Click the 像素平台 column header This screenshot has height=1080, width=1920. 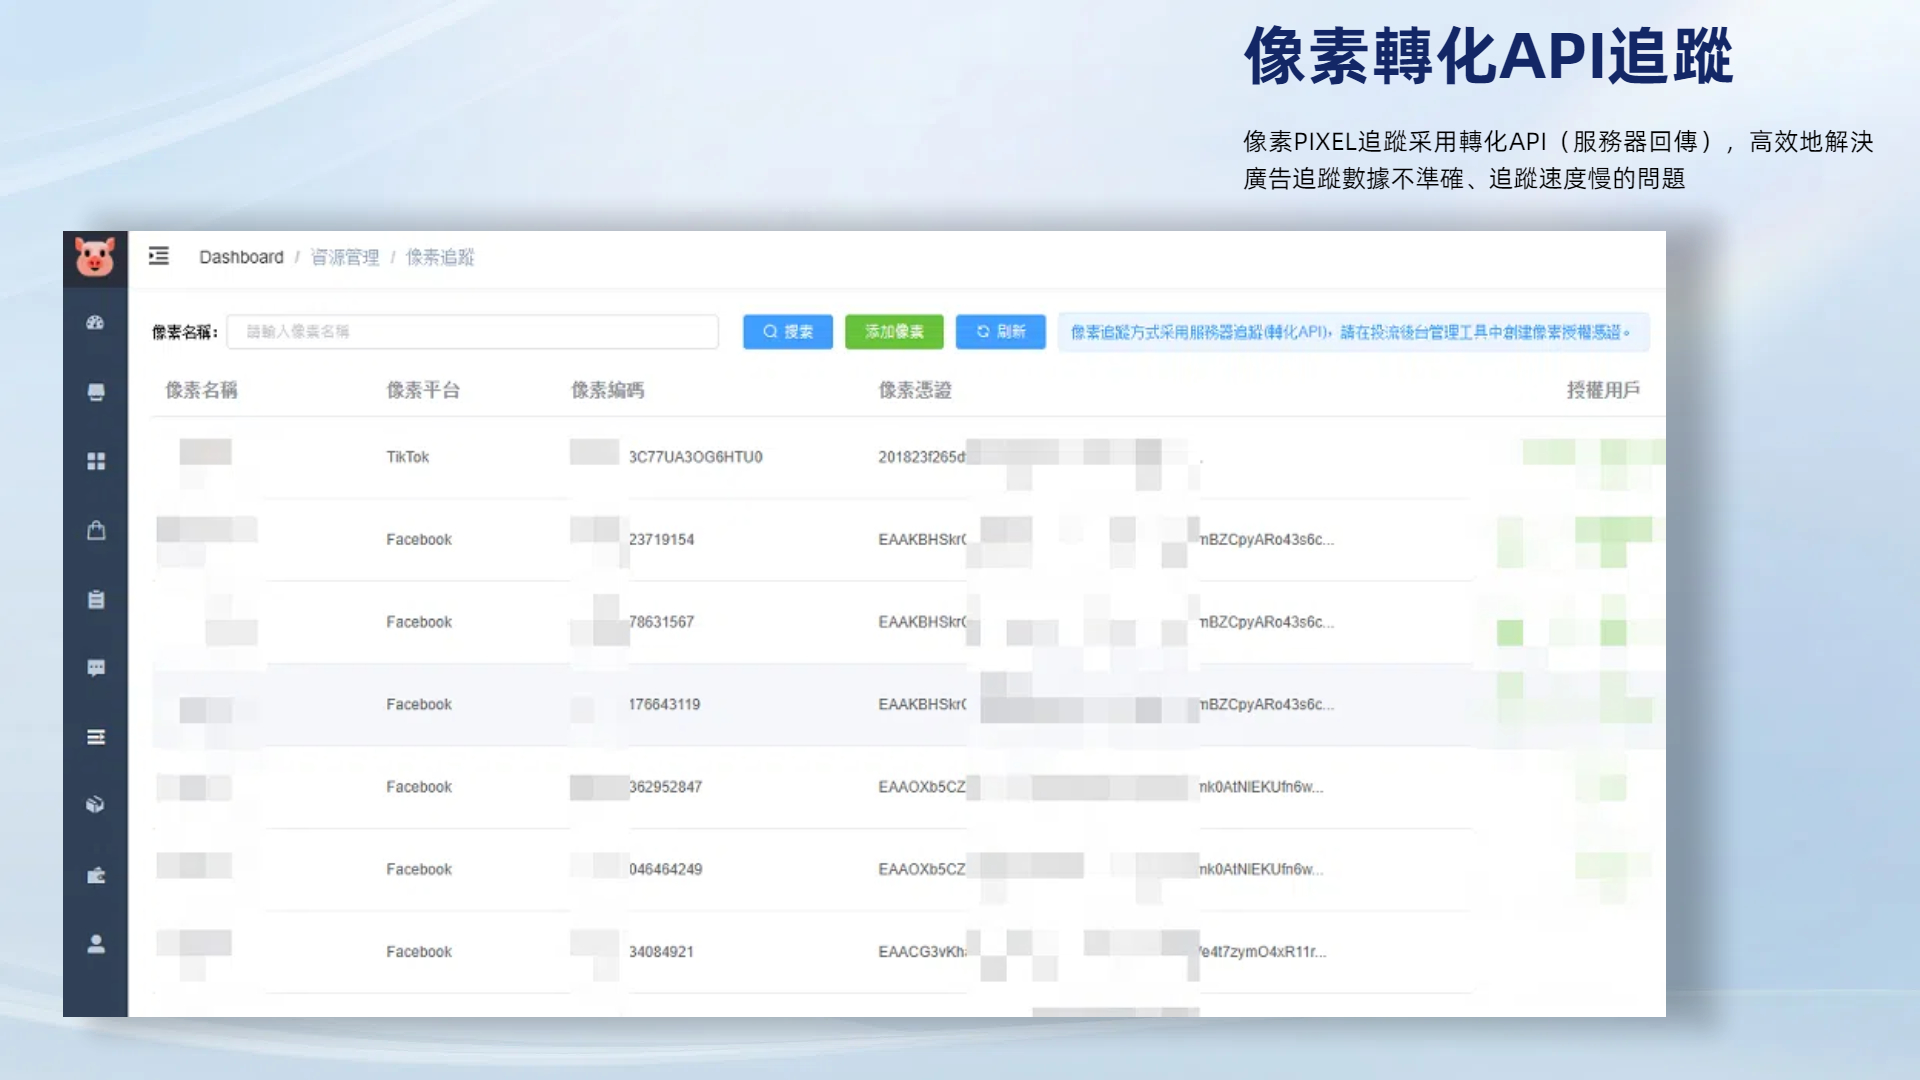point(423,390)
